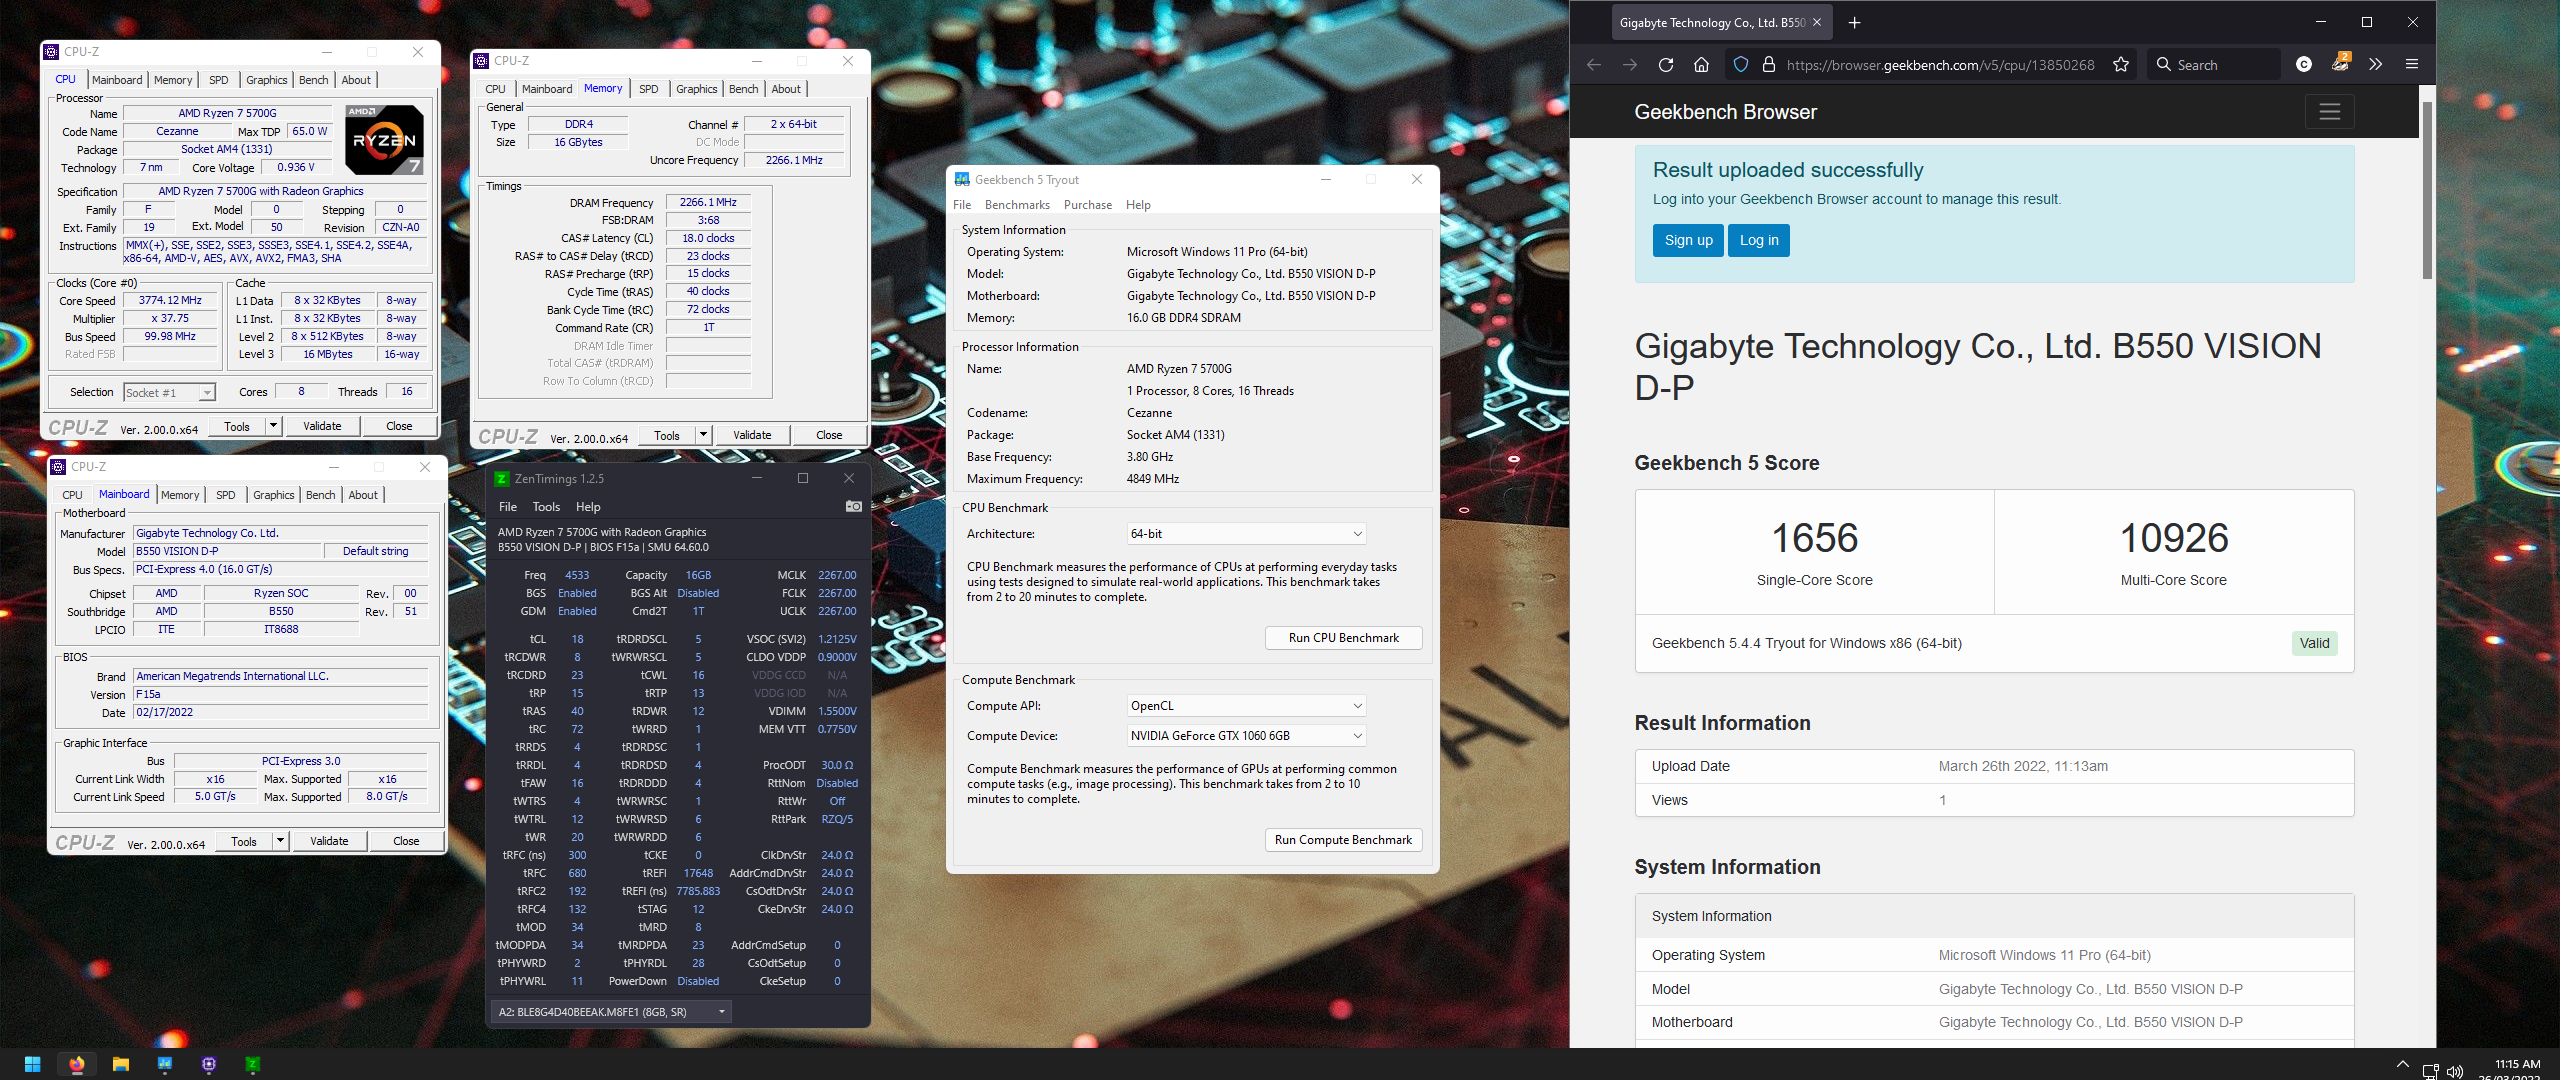
Task: Open Tools dropdown arrow in CPU-Z Memory window
Action: point(703,435)
